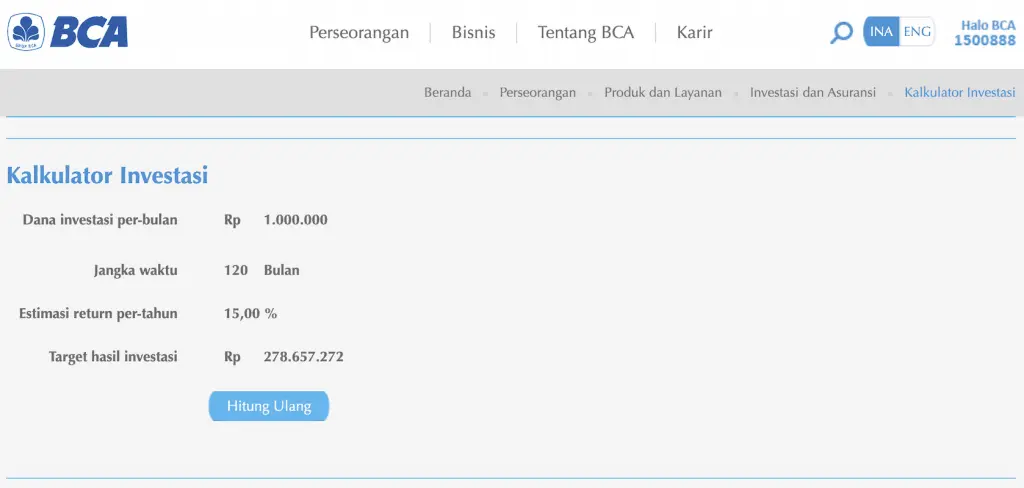Select the 15,00 % return value

[x=251, y=314]
